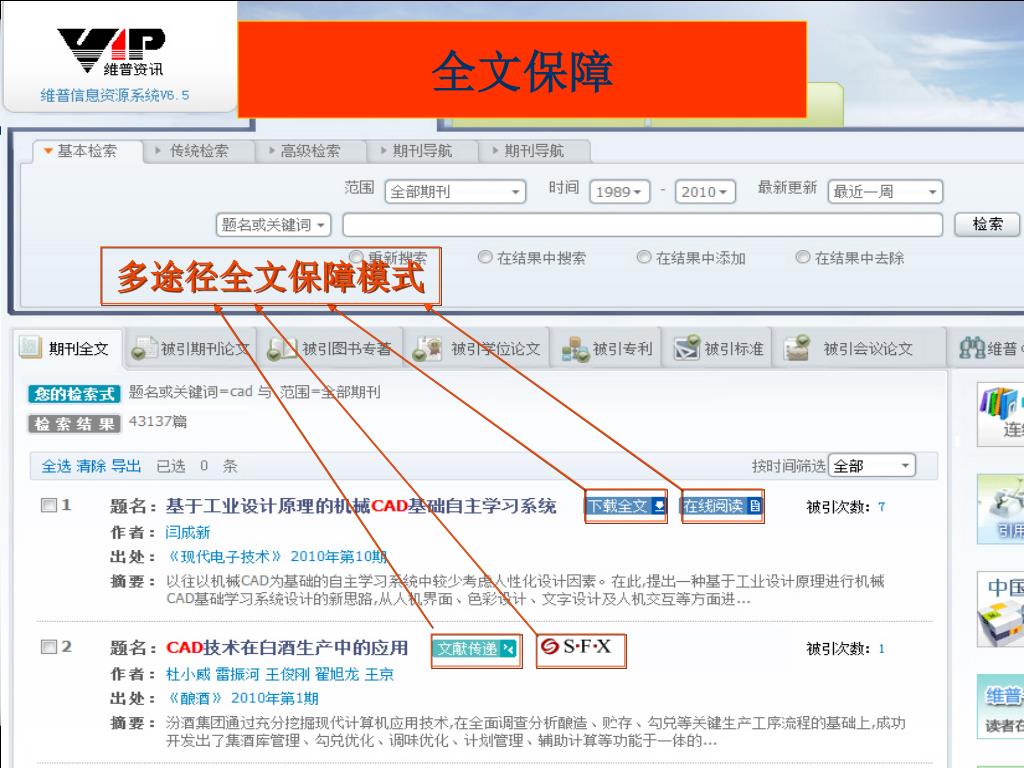Viewport: 1024px width, 768px height.
Task: Click the 被引专利 icon
Action: [x=575, y=349]
